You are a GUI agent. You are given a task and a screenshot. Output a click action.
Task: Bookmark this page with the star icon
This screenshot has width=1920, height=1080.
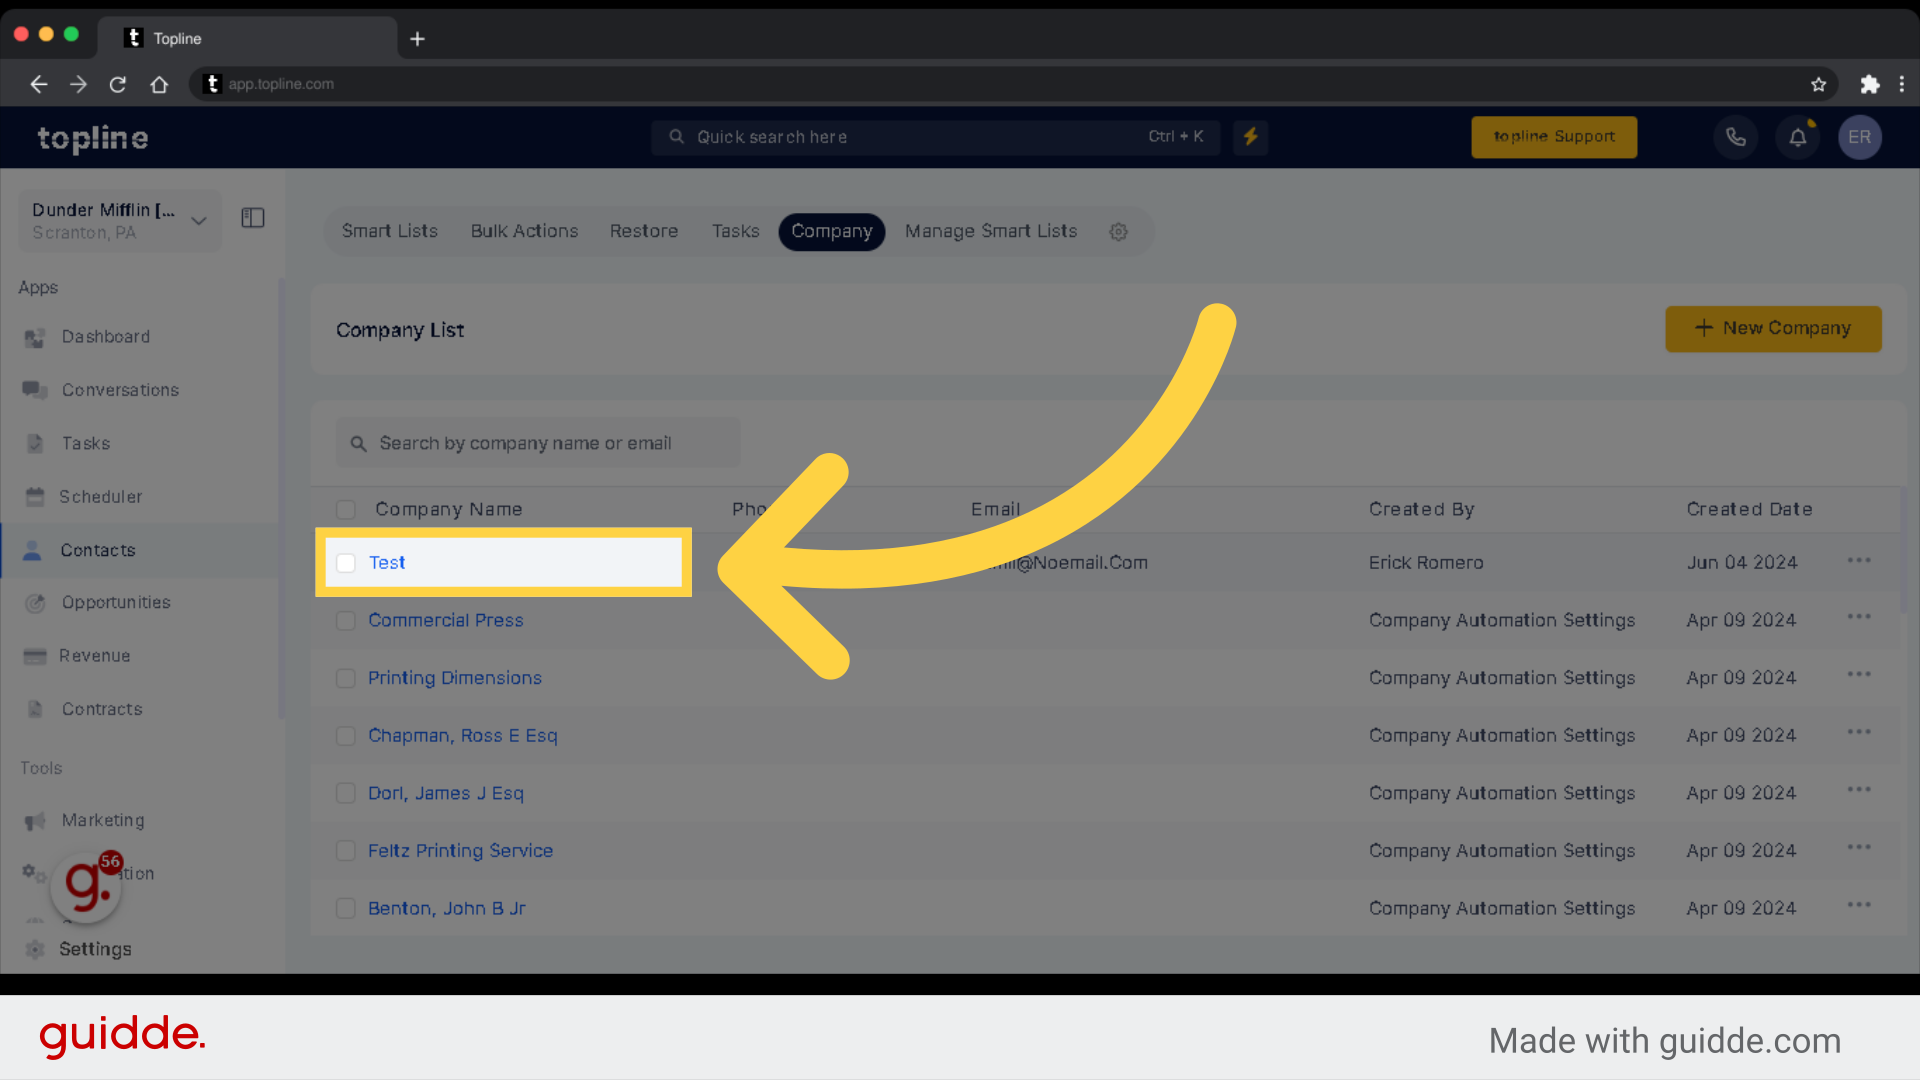1818,85
